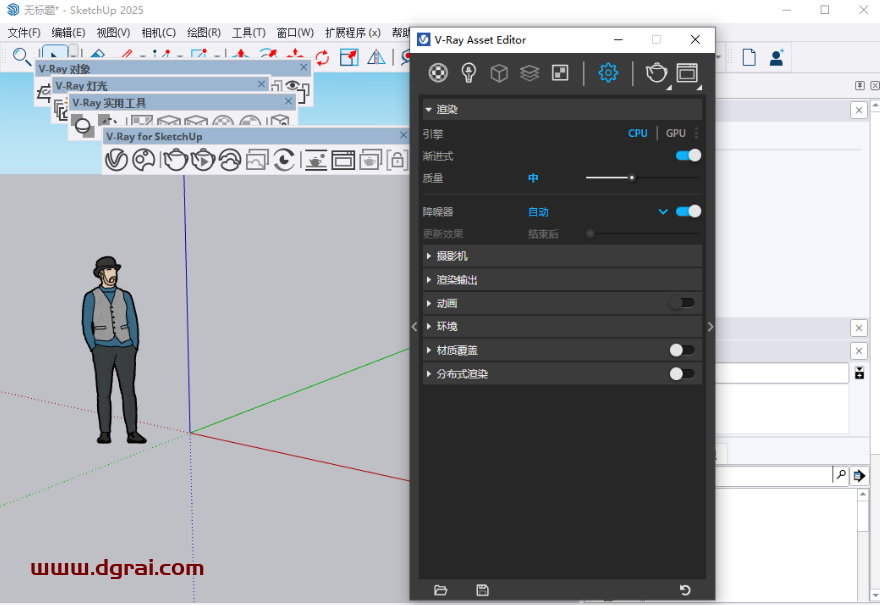Launch Chaos Cloud render icon
Image resolution: width=880 pixels, height=605 pixels.
click(x=230, y=160)
